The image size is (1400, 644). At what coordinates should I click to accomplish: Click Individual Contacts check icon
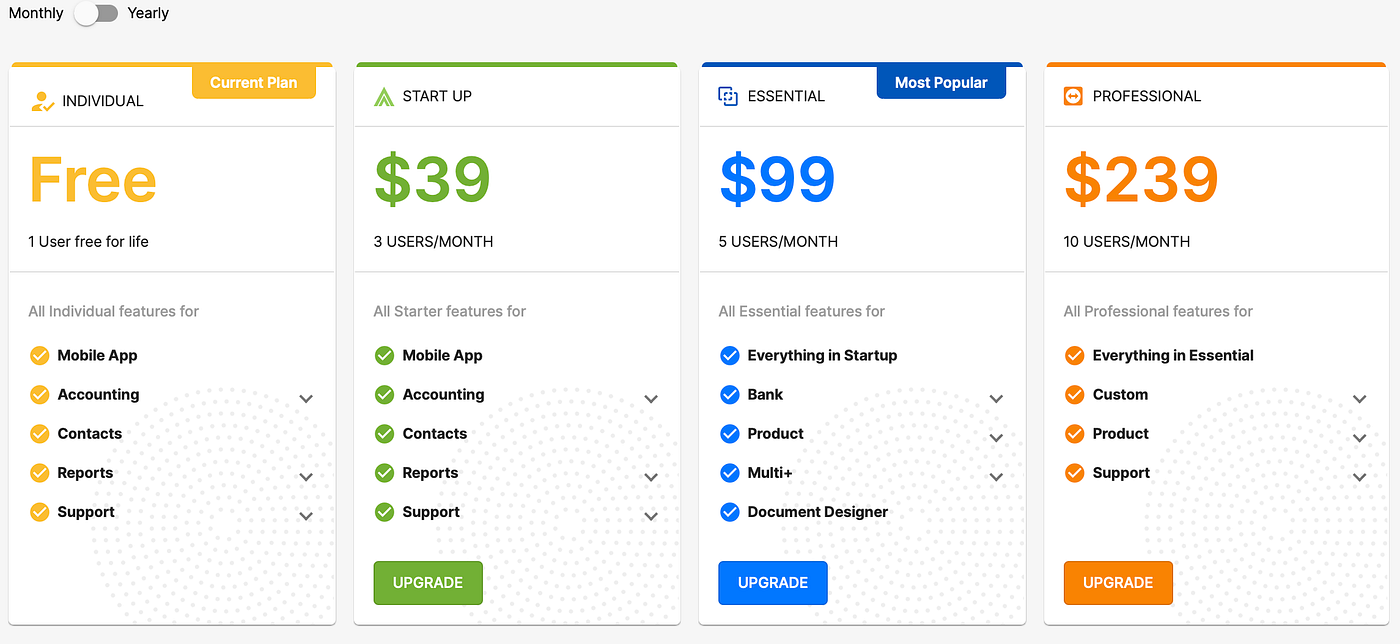coord(40,433)
